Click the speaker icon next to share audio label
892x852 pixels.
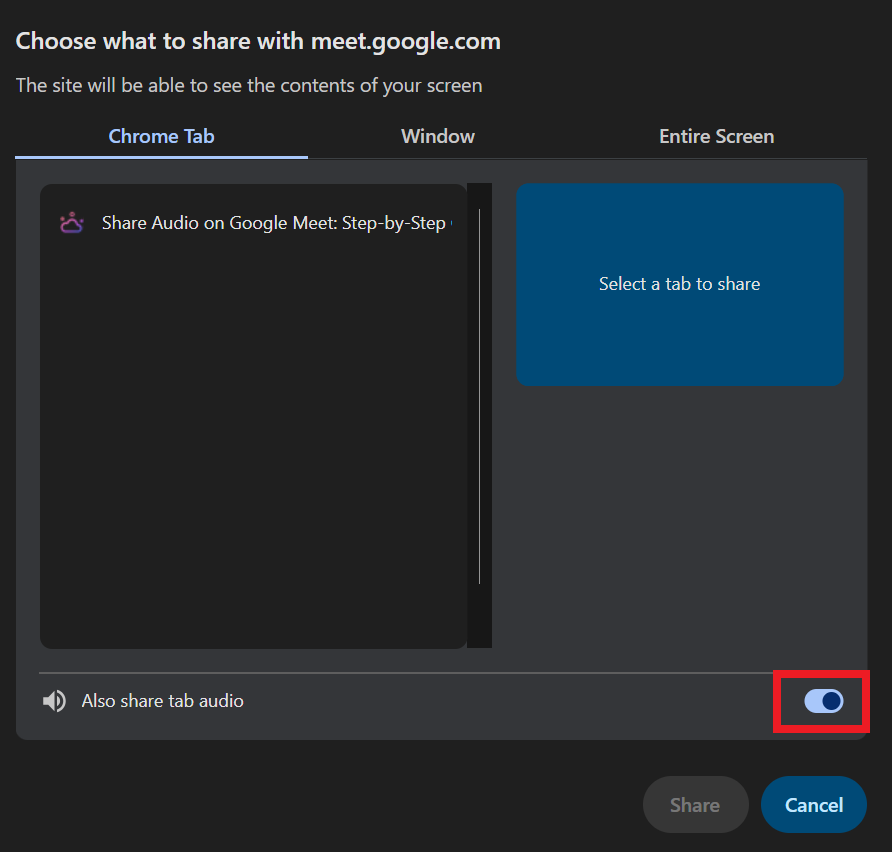point(55,700)
